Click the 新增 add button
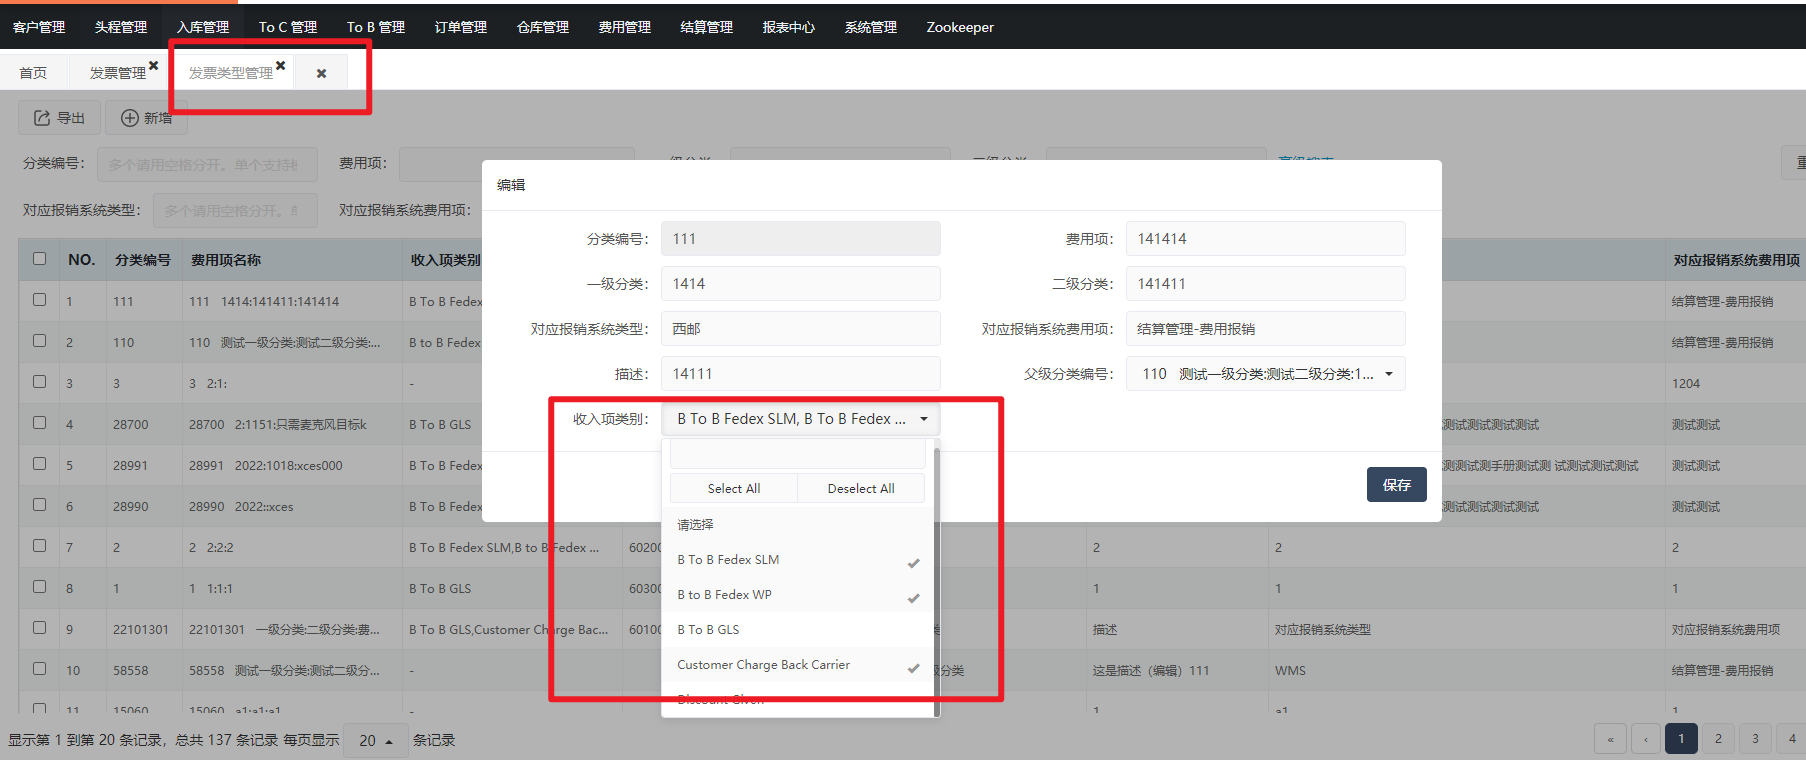Viewport: 1806px width, 760px height. 147,118
